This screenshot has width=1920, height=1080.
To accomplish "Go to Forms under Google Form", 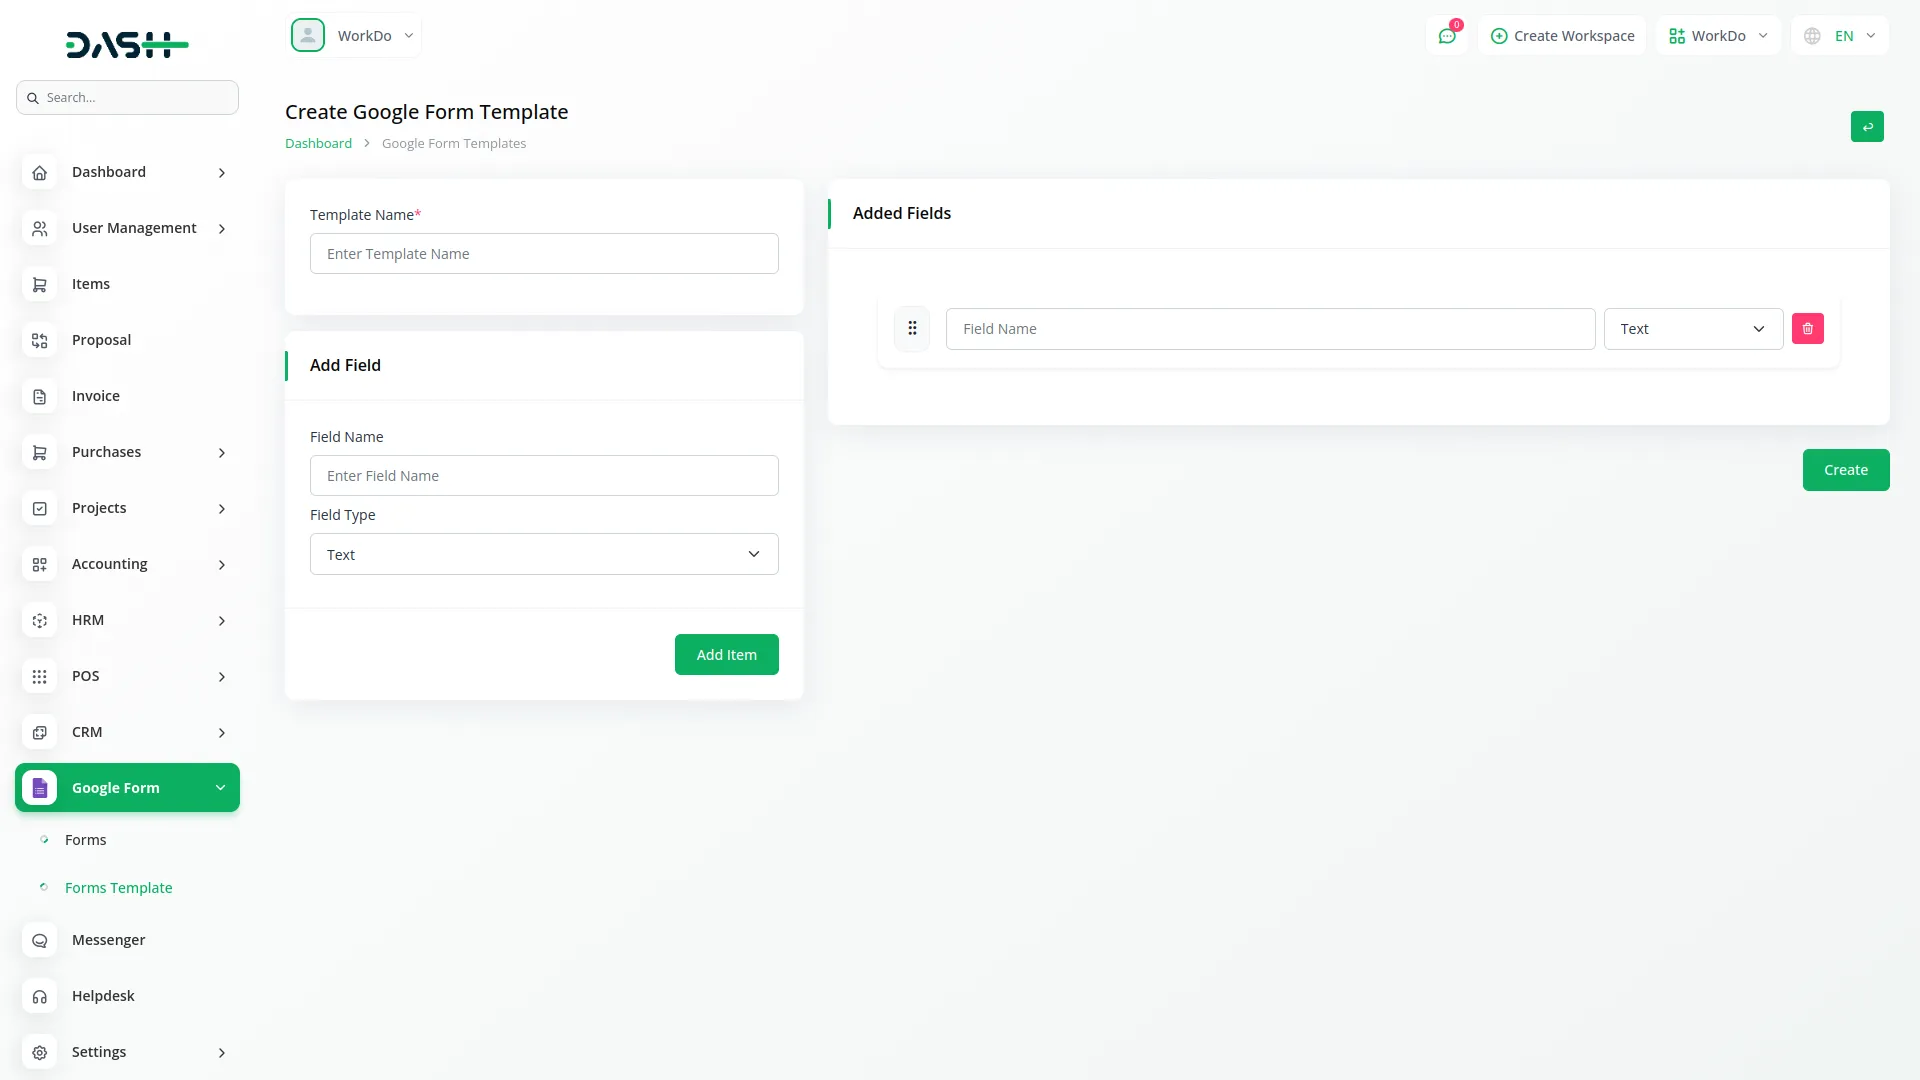I will pos(85,839).
